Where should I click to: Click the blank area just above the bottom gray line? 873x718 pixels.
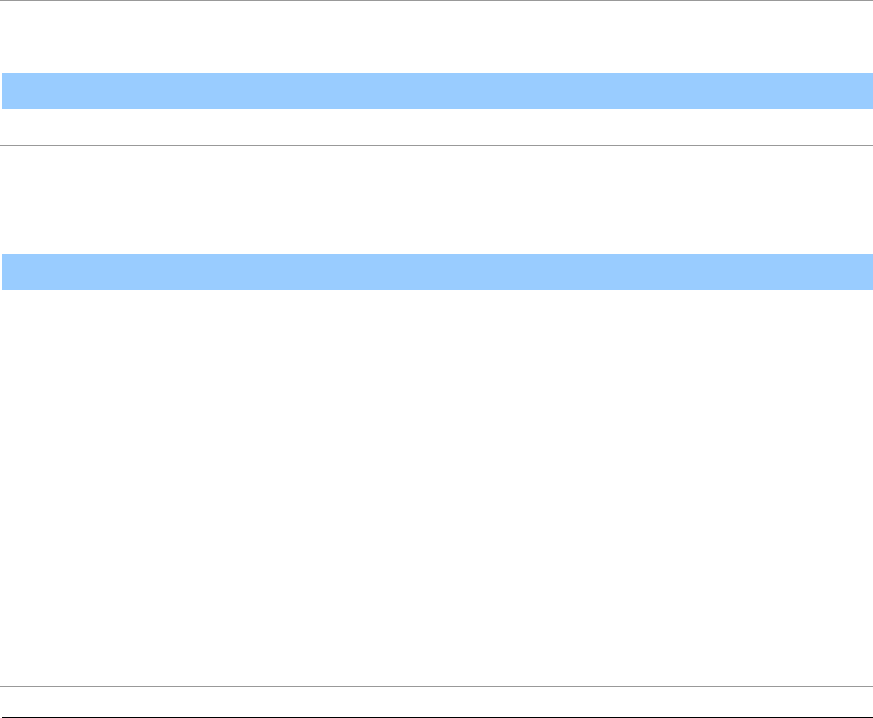pos(436,670)
